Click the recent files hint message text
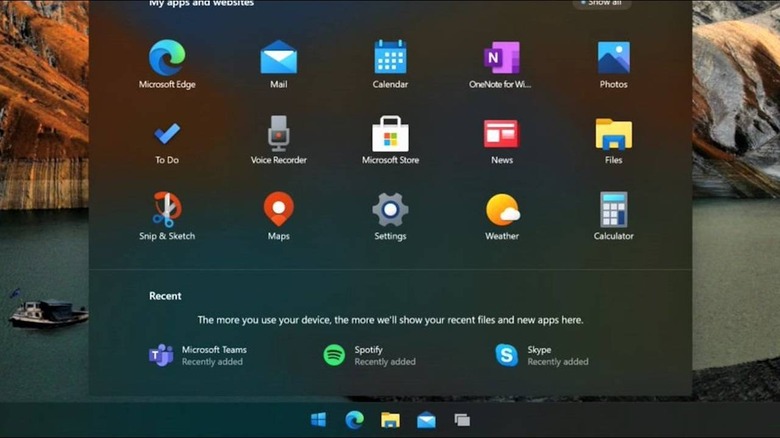Screen dimensions: 780x438 (x=390, y=320)
